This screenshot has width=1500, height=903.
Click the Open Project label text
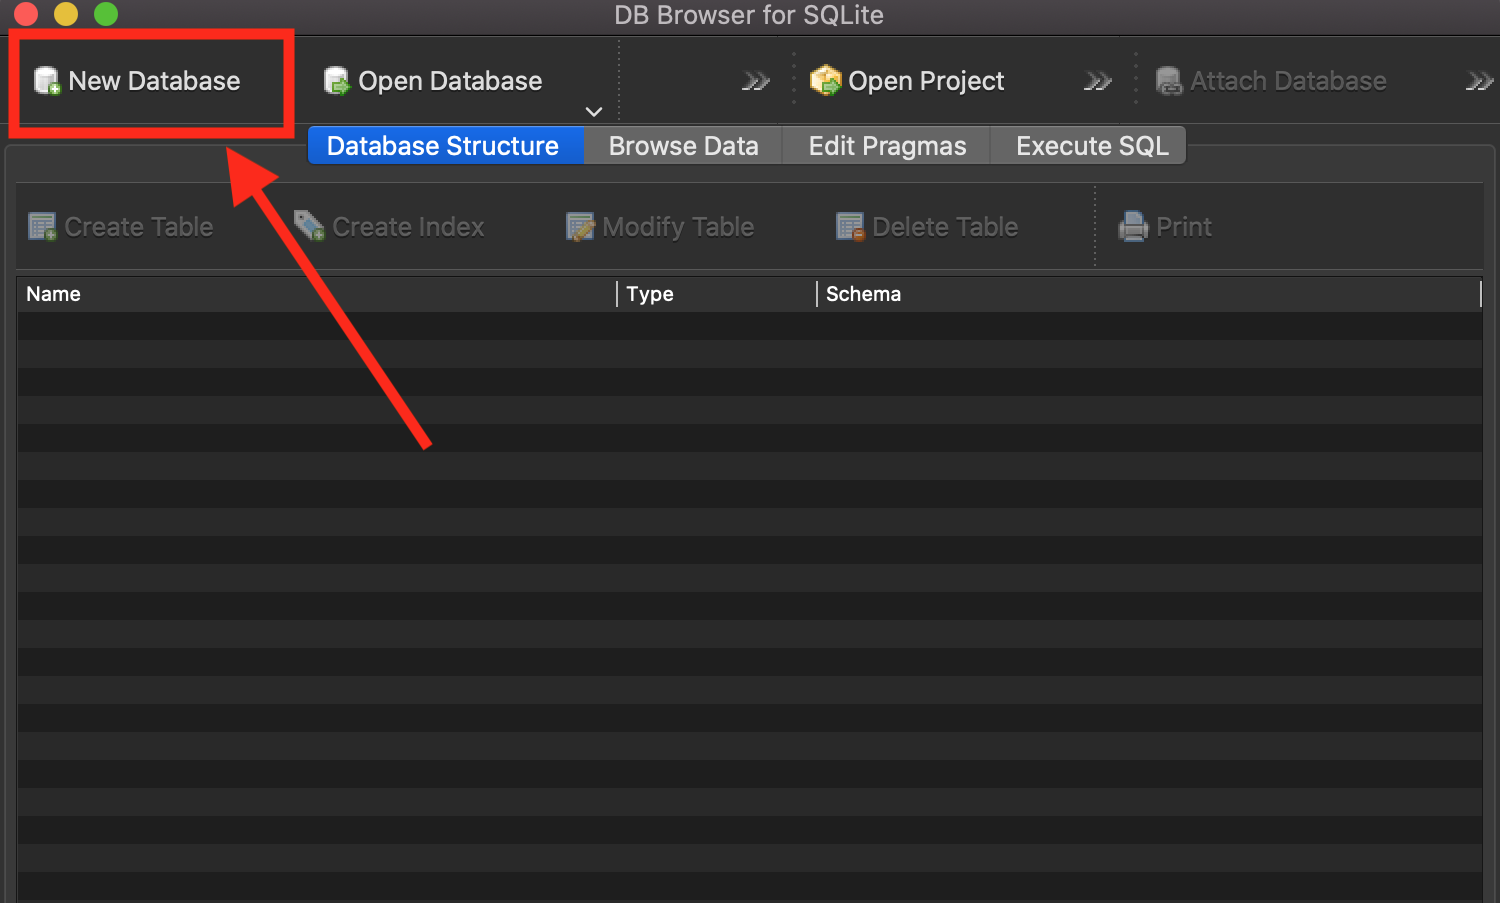tap(926, 81)
